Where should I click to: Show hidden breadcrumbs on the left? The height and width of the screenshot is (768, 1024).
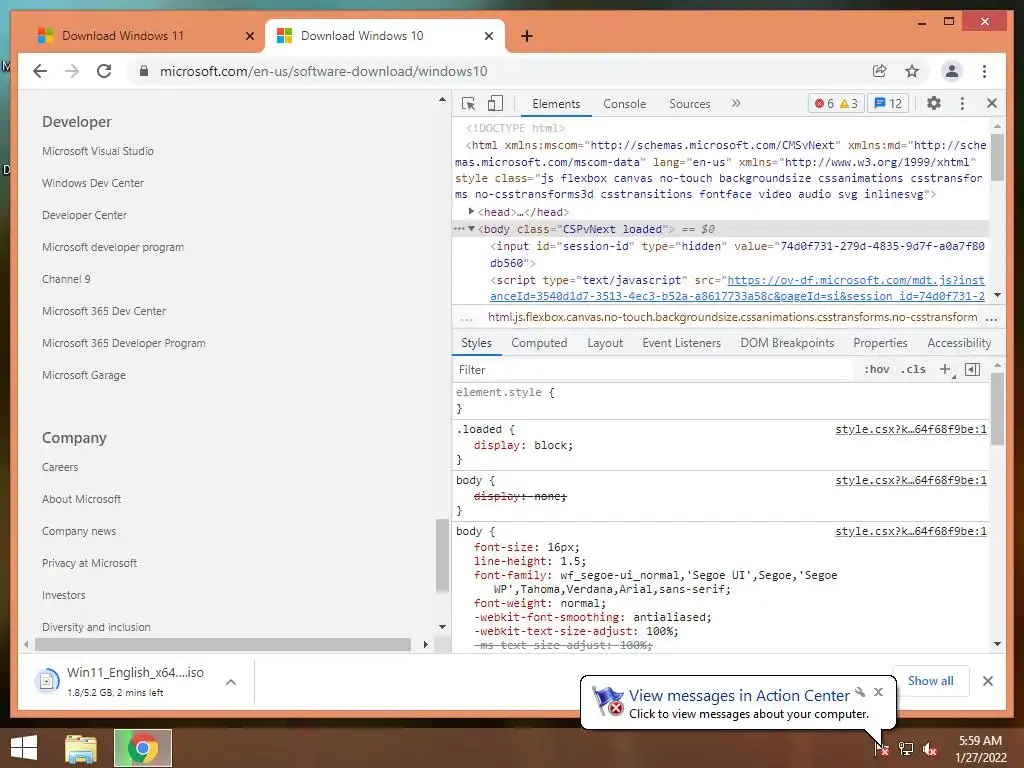(x=466, y=318)
